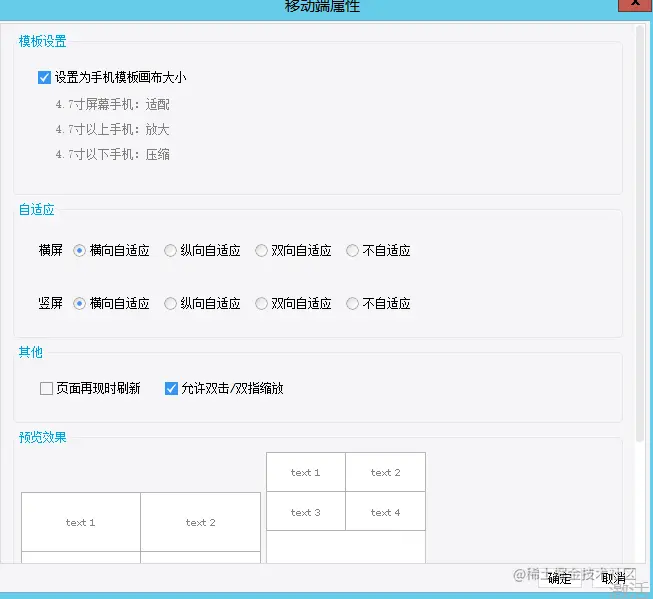Click the 预览效果 section heading
Viewport: 653px width, 599px height.
click(42, 437)
